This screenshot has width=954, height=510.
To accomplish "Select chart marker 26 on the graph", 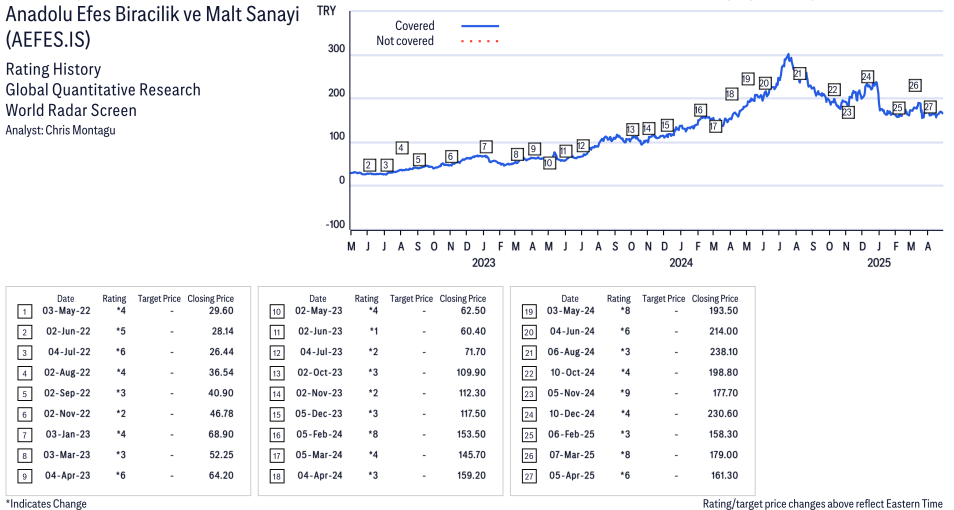I will pyautogui.click(x=914, y=85).
